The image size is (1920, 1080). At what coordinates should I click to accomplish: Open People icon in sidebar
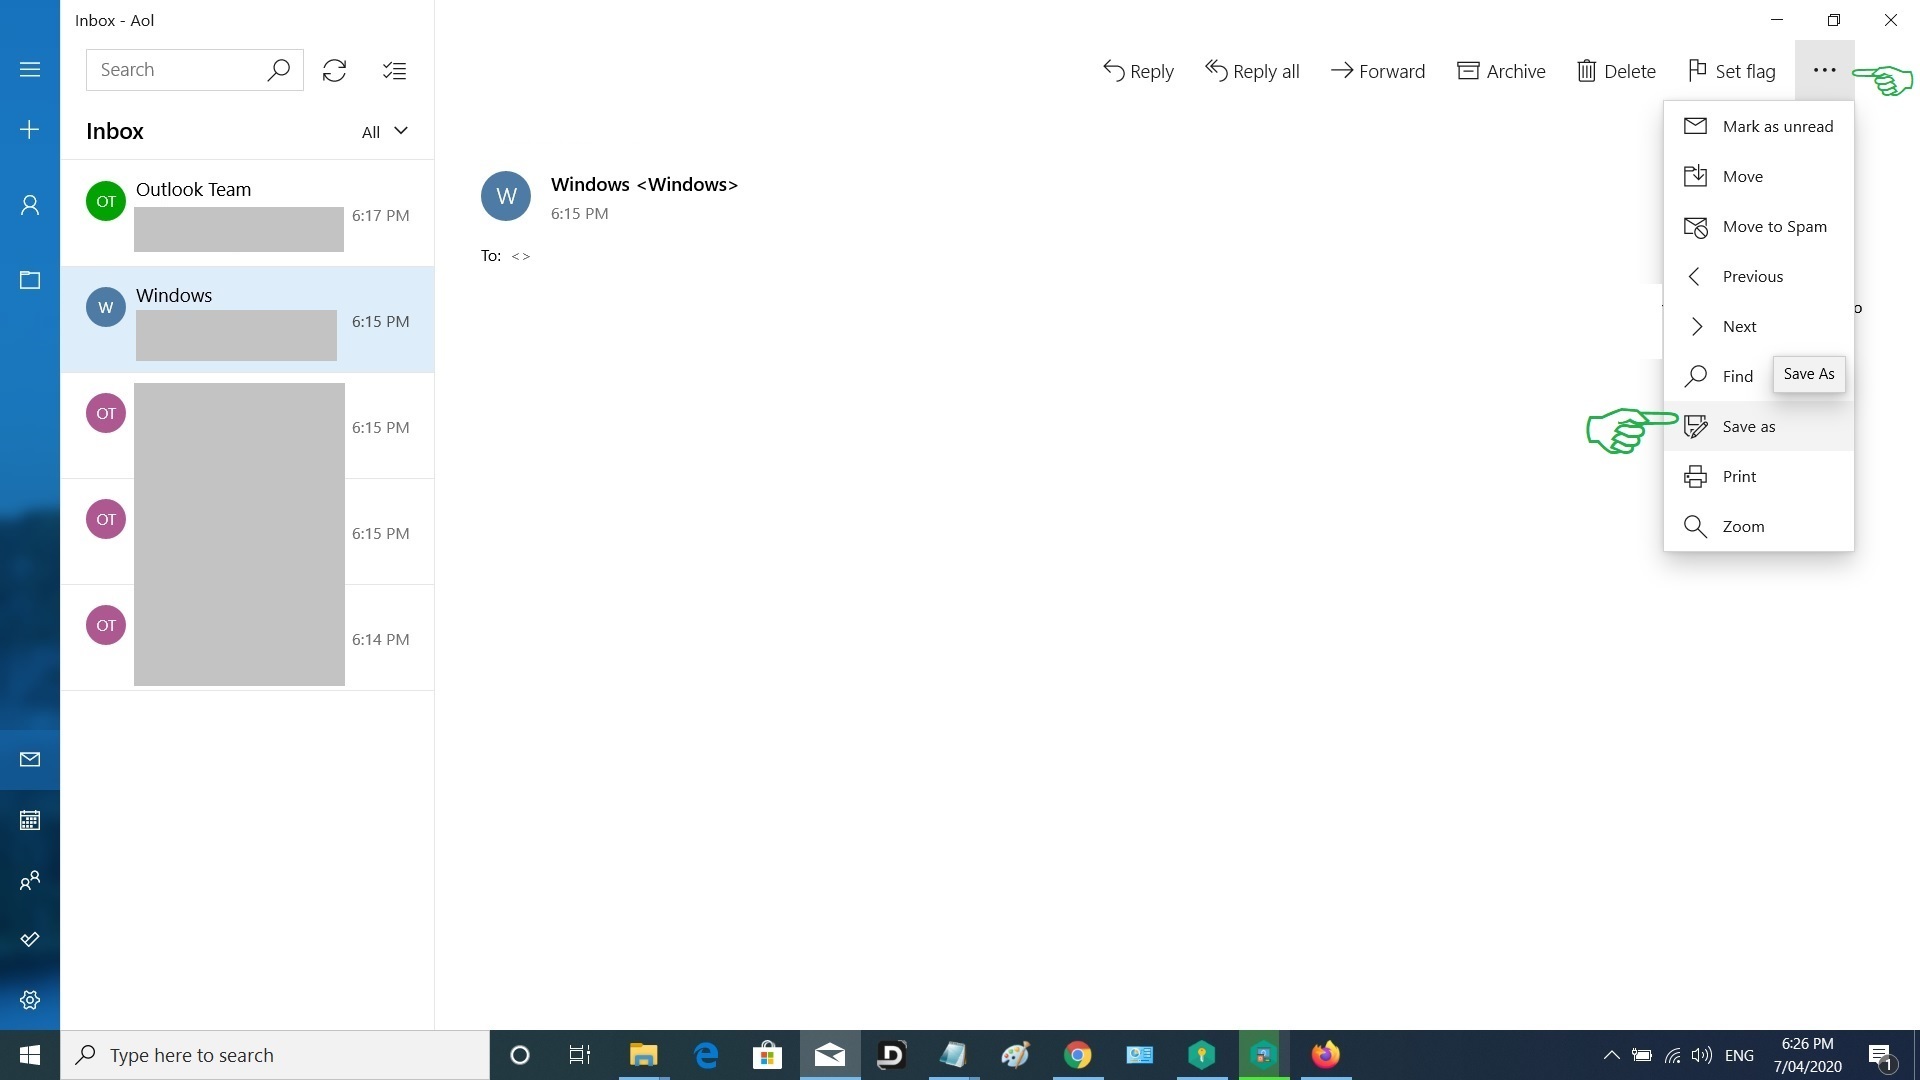click(30, 880)
